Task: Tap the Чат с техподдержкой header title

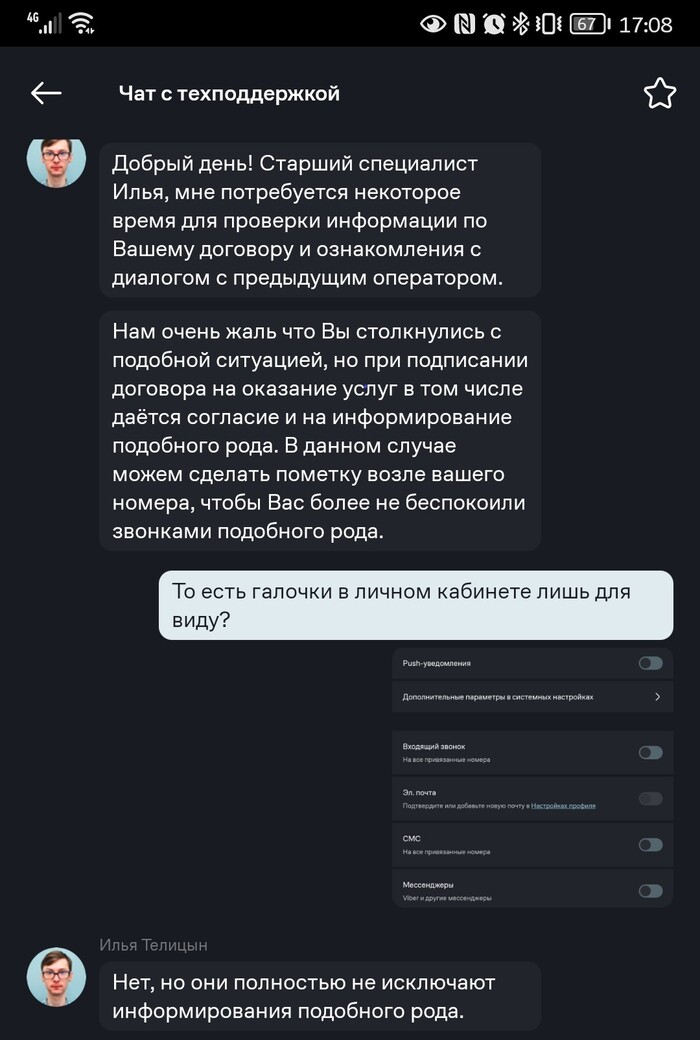Action: (229, 94)
